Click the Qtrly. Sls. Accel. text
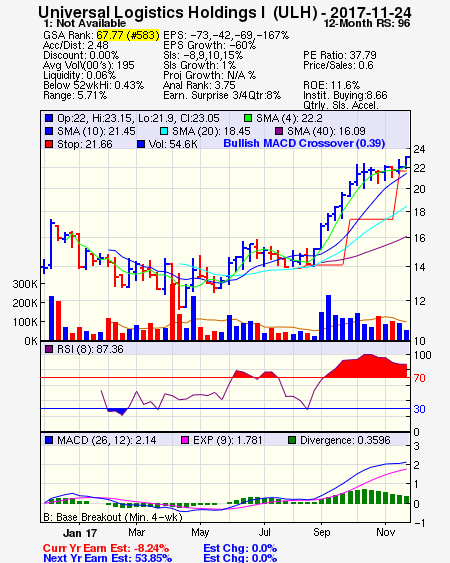450x563 pixels. coord(341,105)
